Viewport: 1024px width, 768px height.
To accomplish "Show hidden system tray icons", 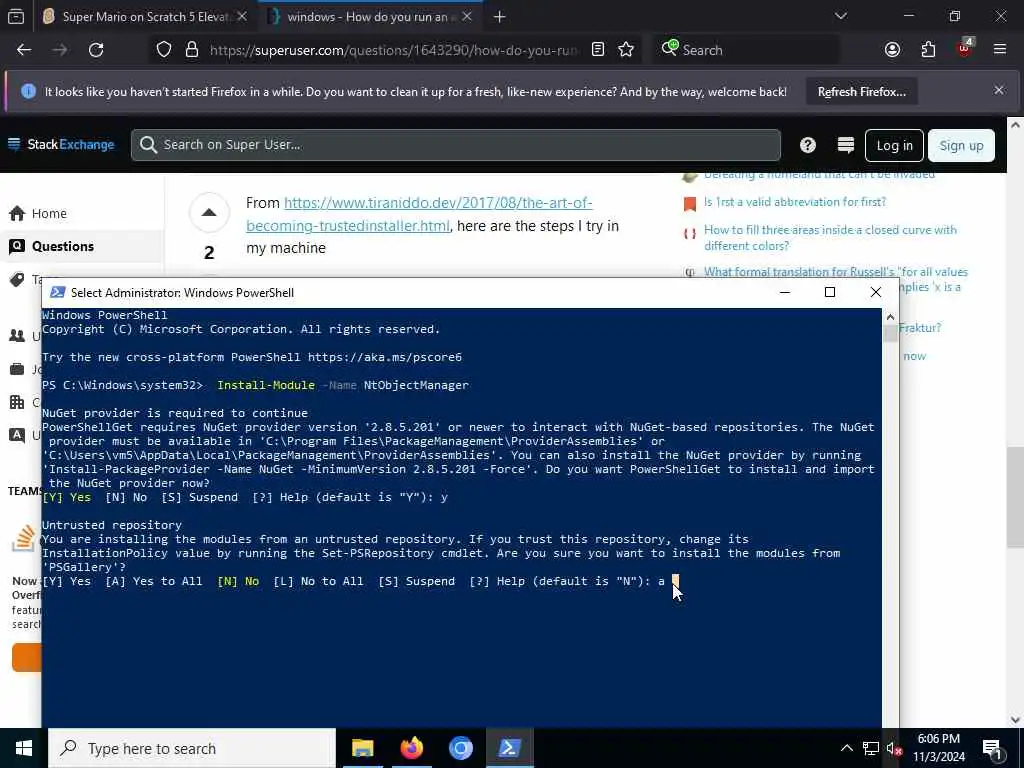I will (x=846, y=748).
